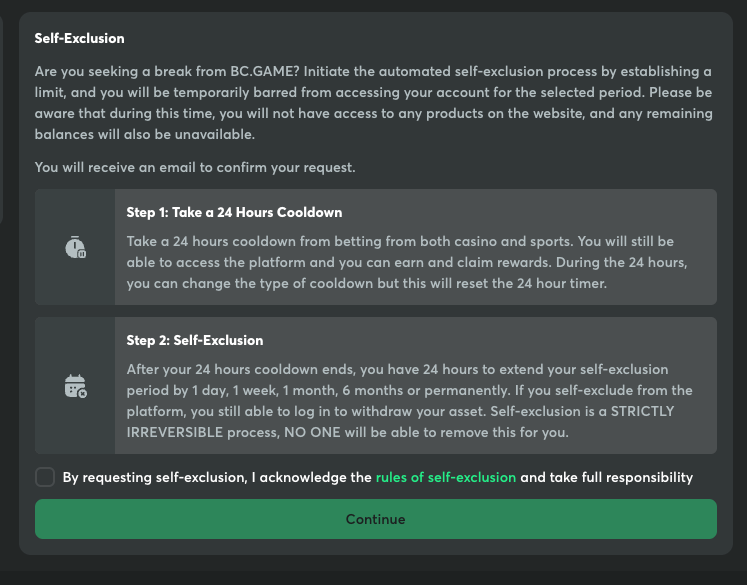
Task: Select the Self-Exclusion heading
Action: click(x=80, y=38)
